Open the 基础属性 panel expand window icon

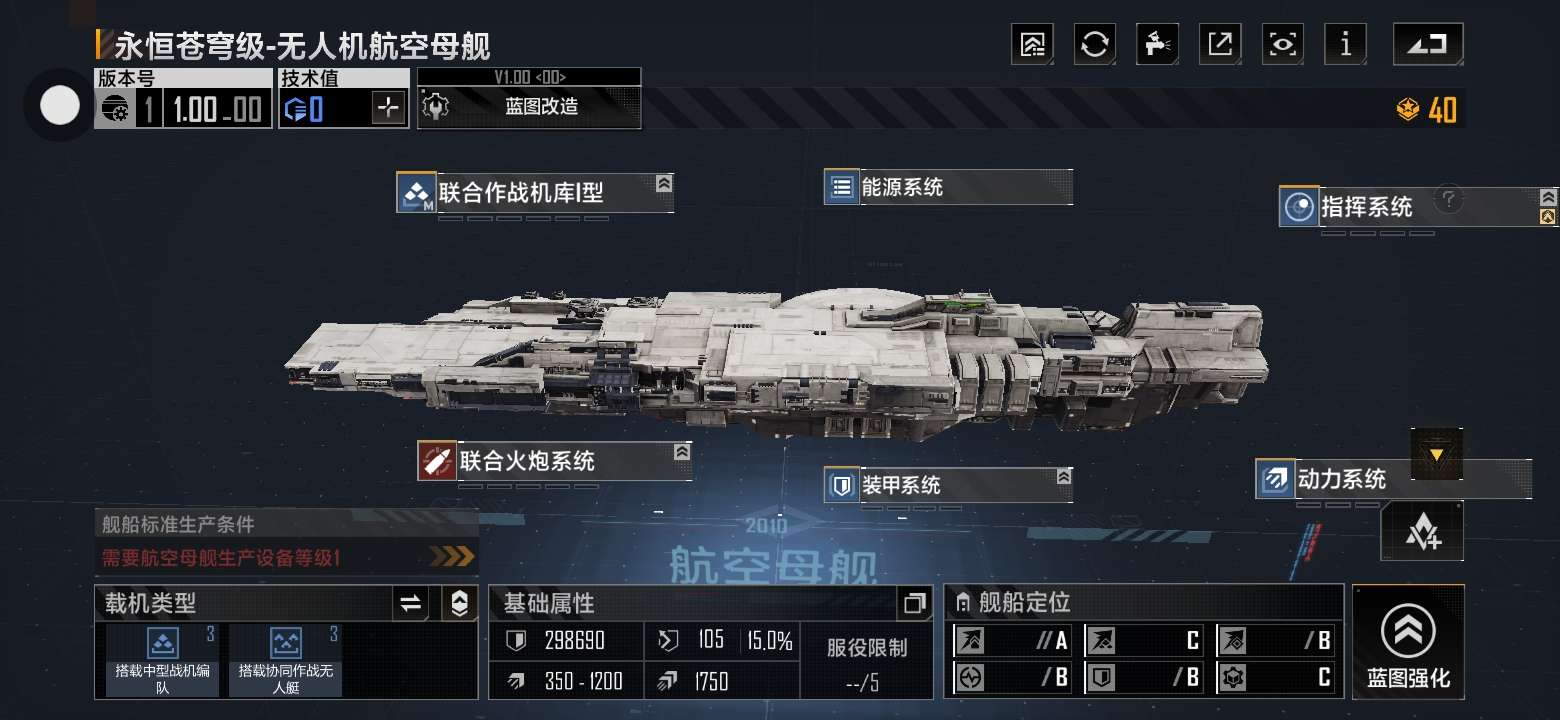point(914,603)
